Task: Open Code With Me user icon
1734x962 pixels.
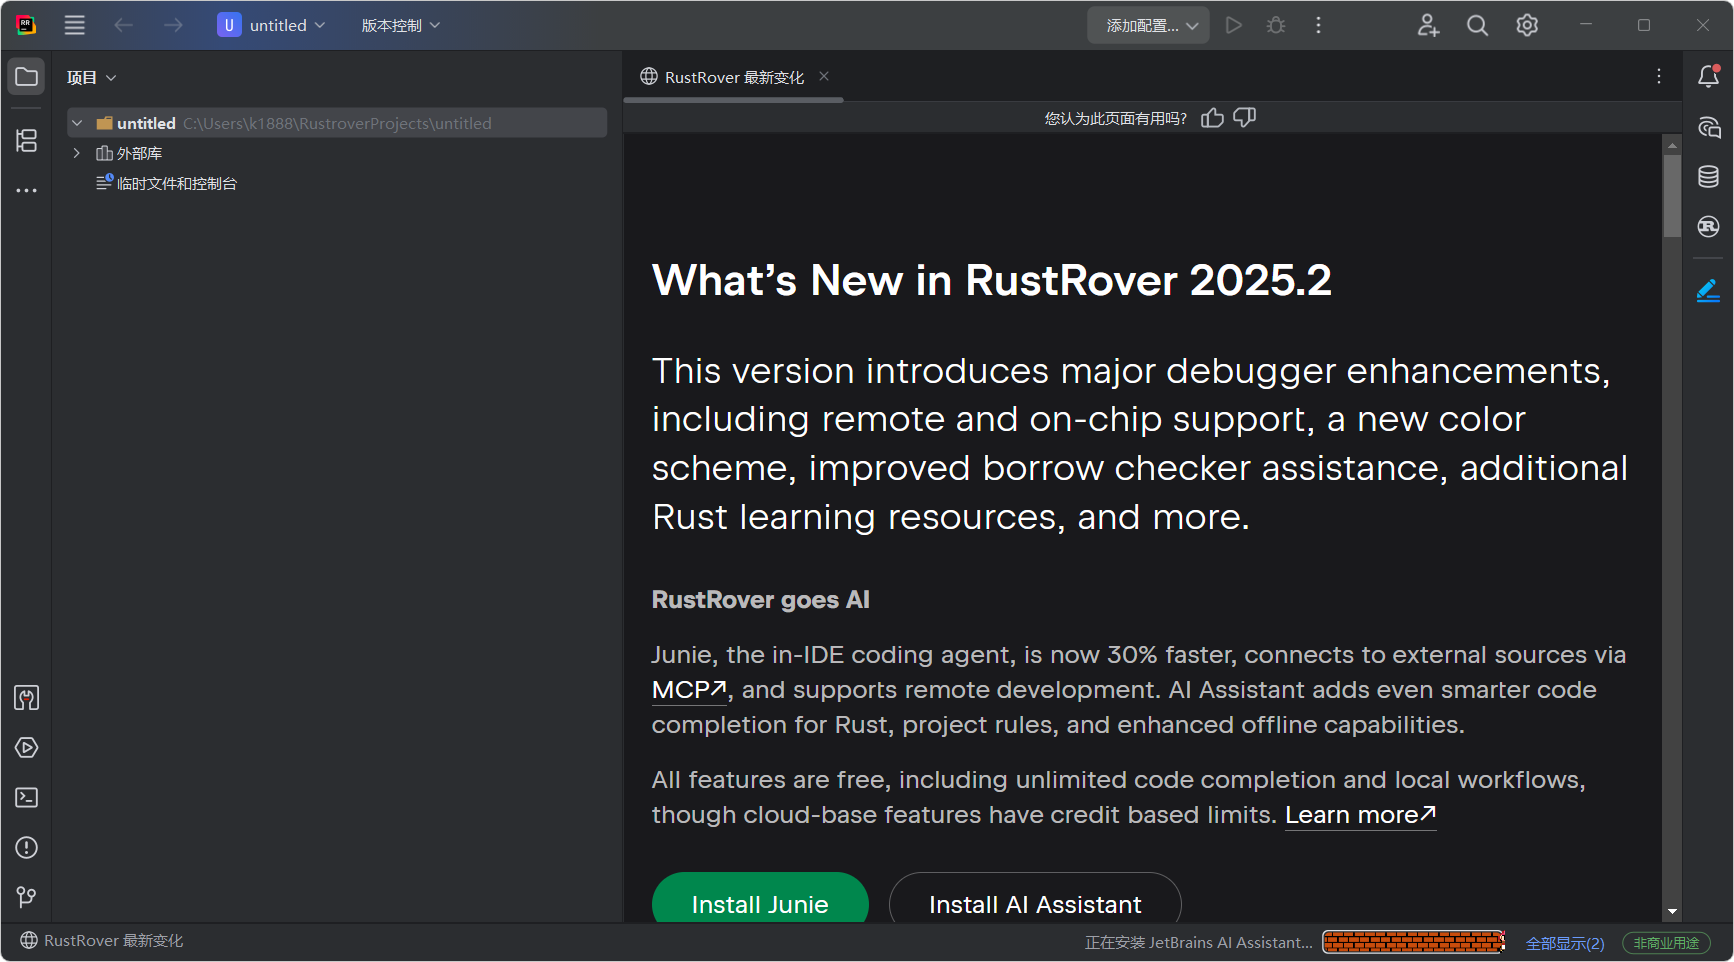Action: (1428, 25)
